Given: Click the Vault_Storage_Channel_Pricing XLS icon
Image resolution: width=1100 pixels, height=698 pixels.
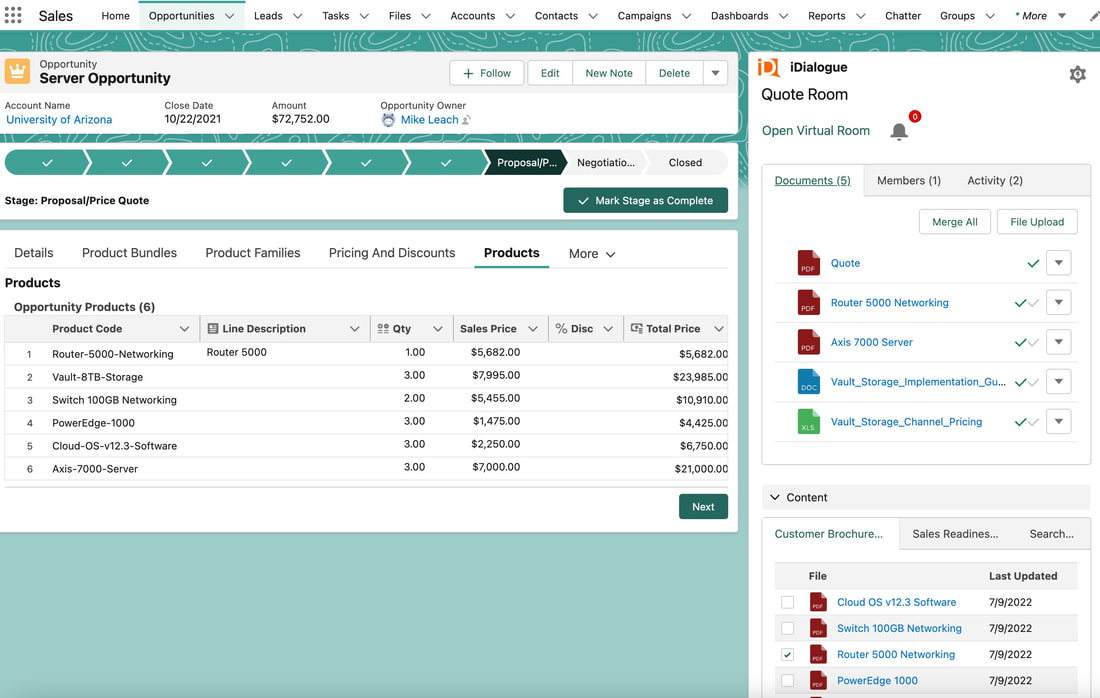Looking at the screenshot, I should [x=808, y=422].
